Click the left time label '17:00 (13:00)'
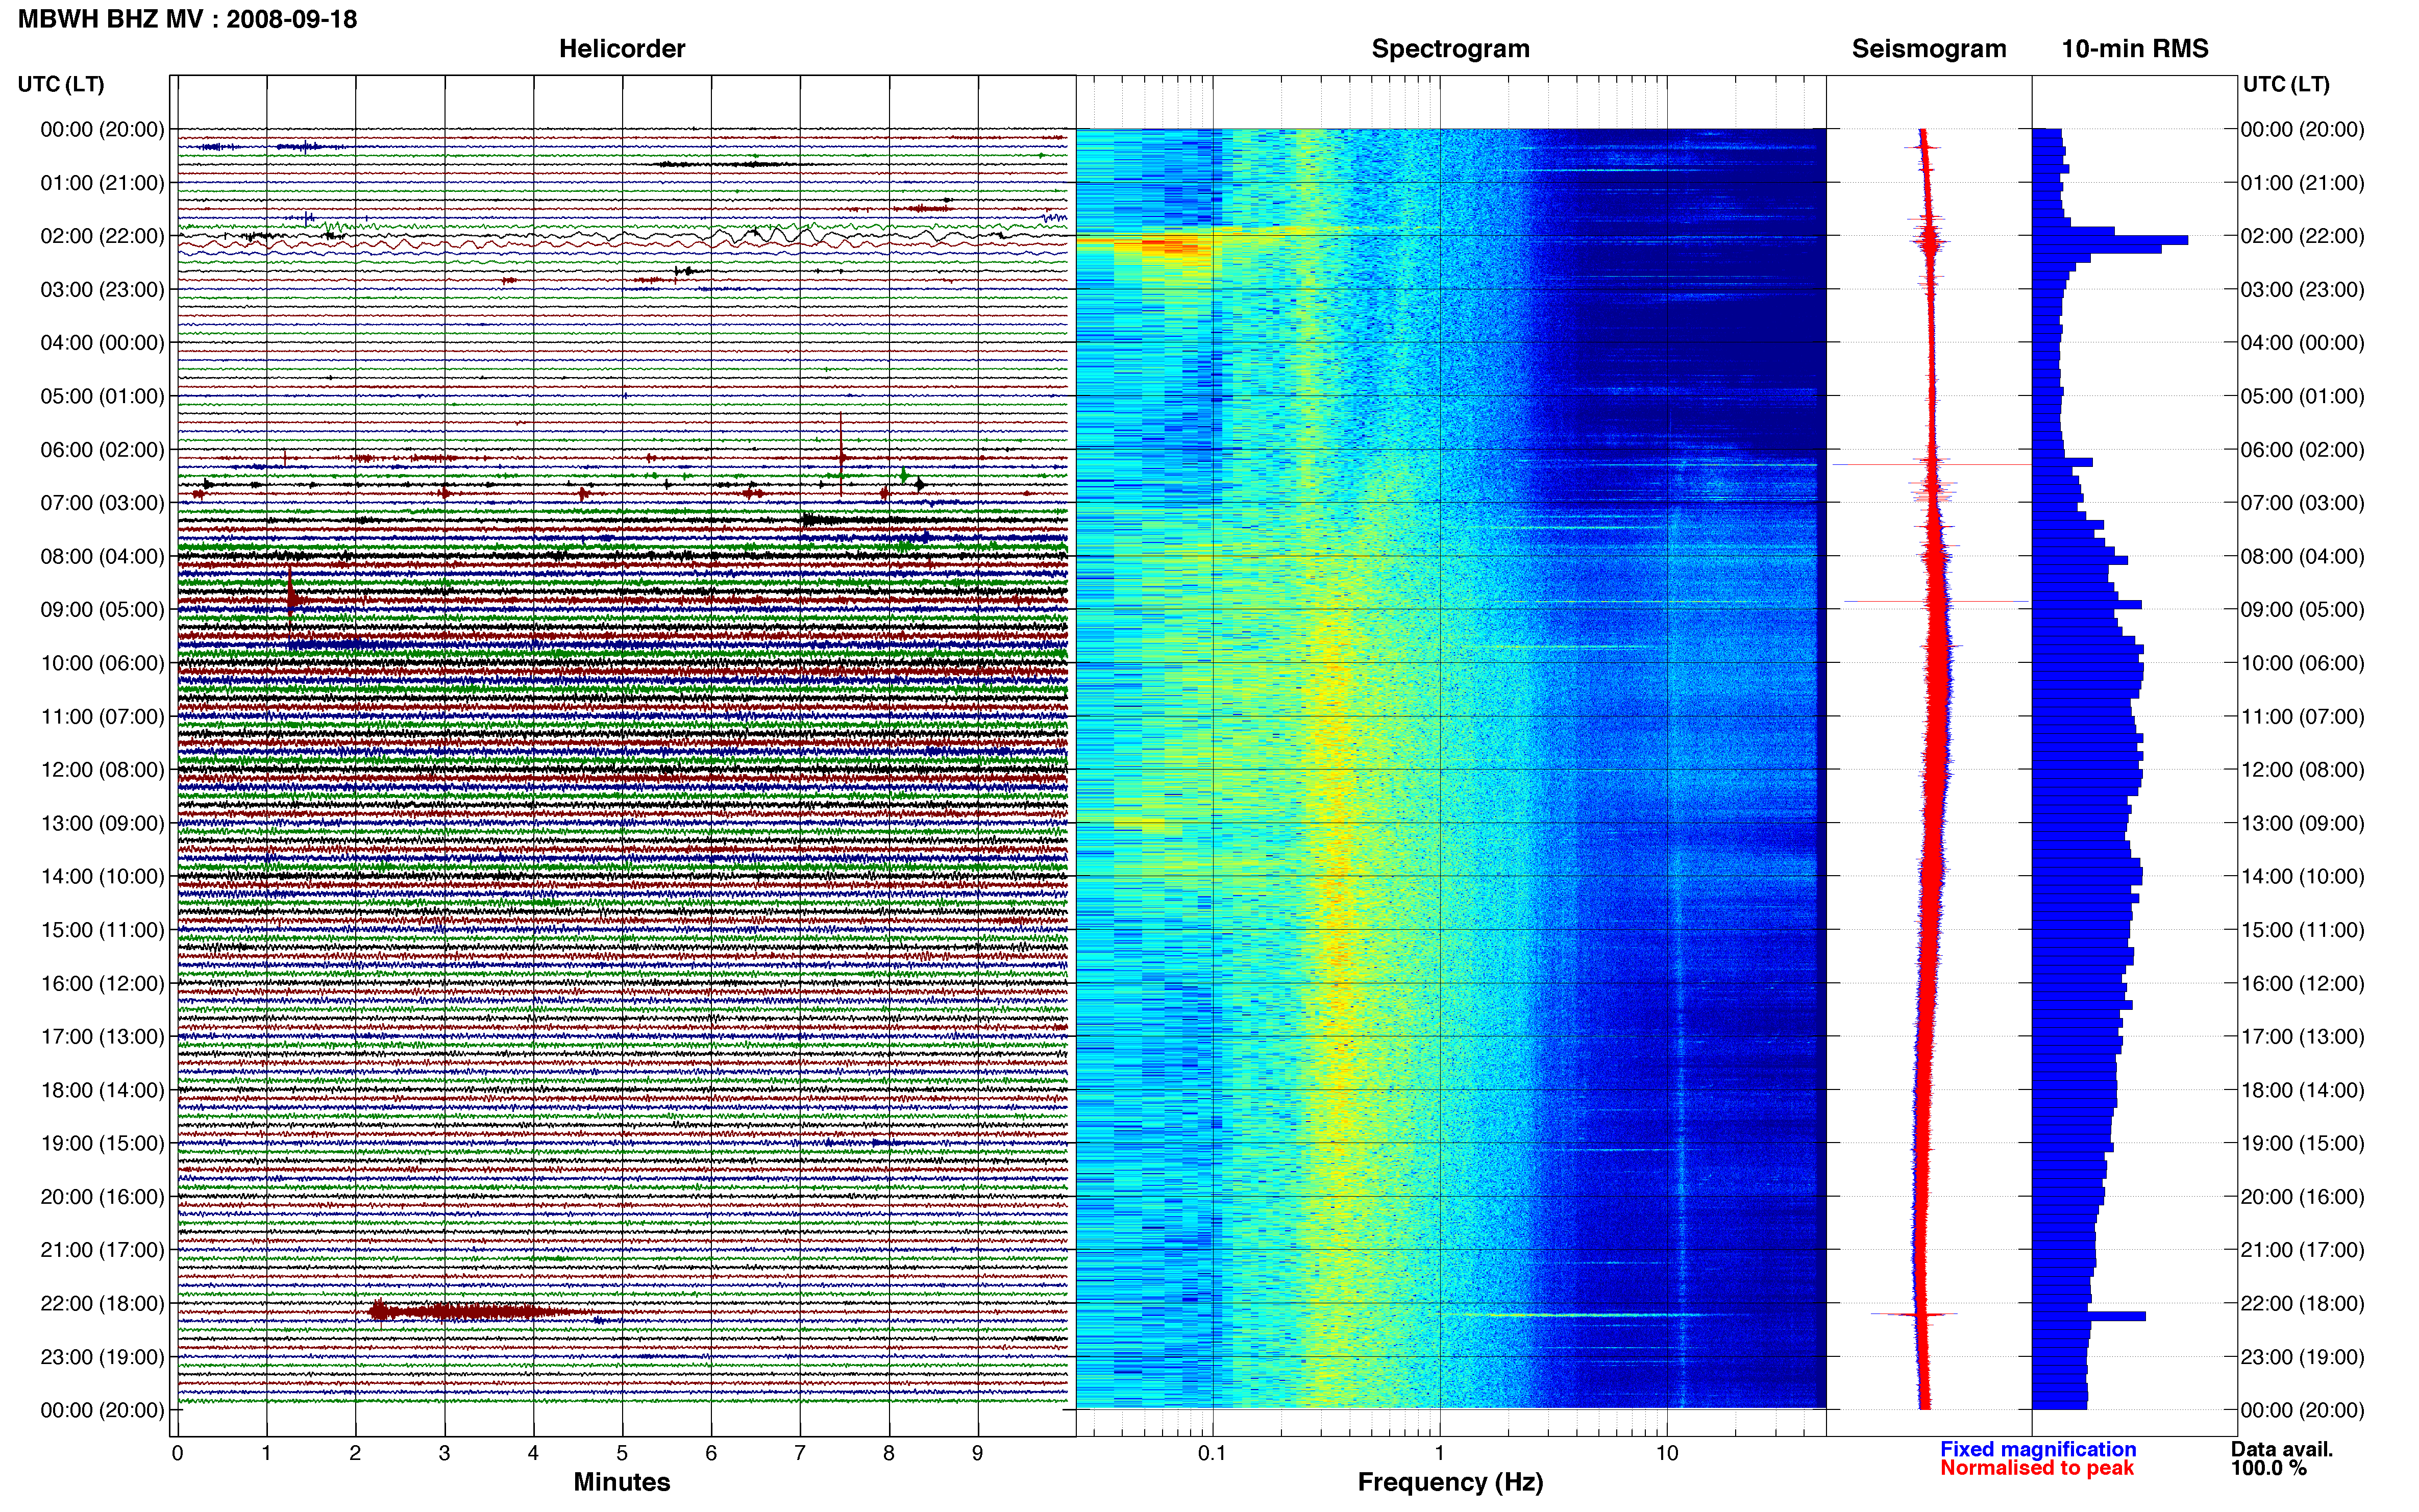The height and width of the screenshot is (1512, 2419). [102, 1037]
